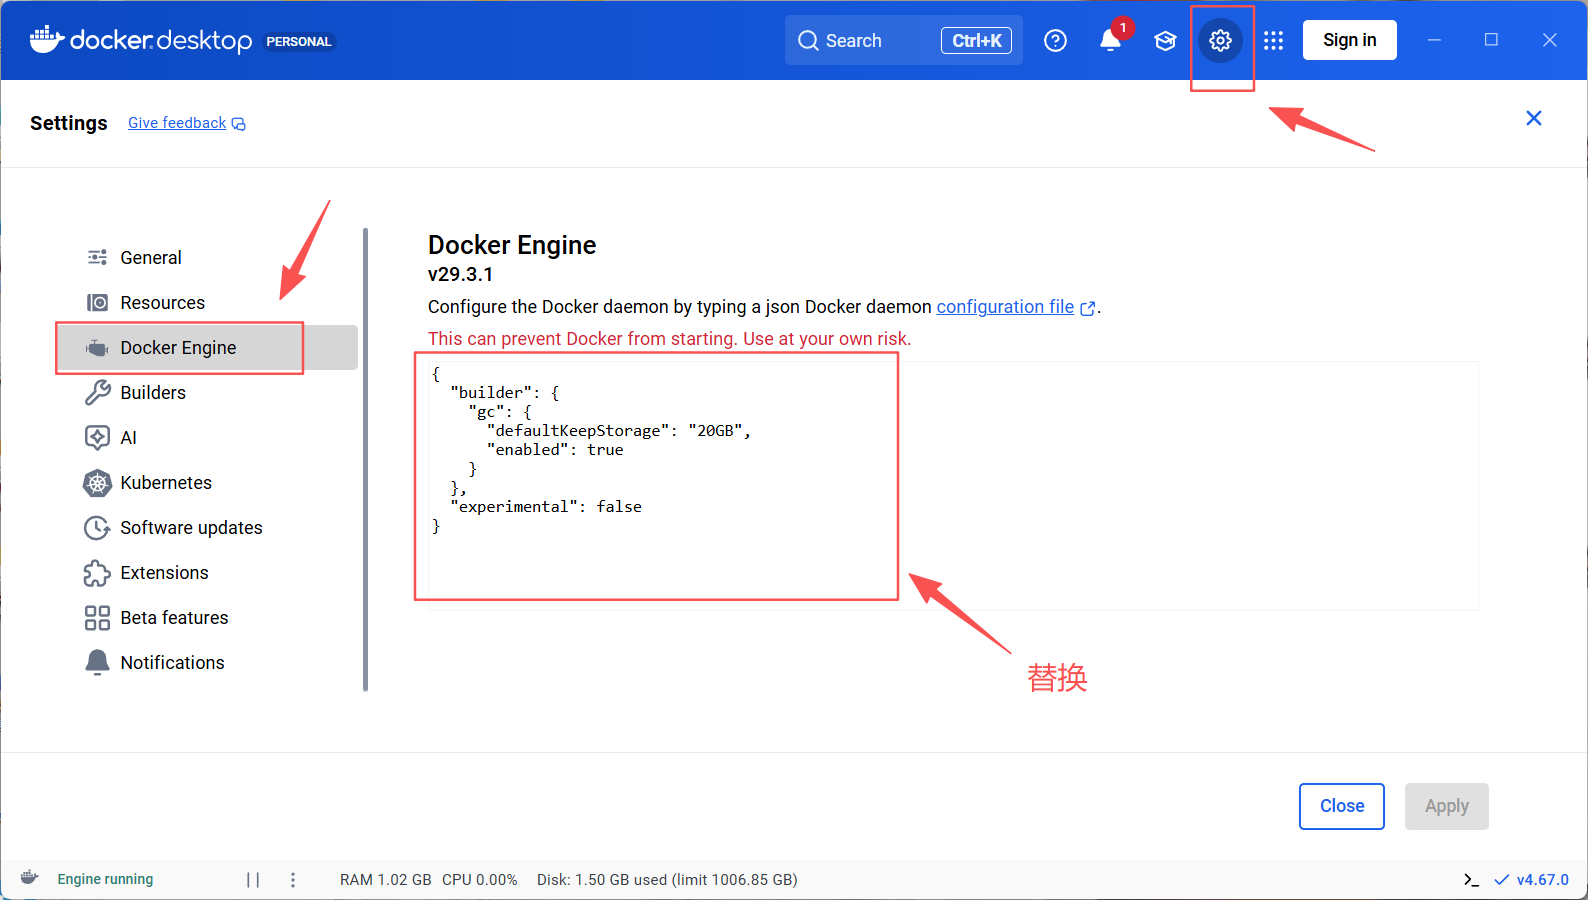1588x900 pixels.
Task: Click the "Engine running" status text
Action: tap(105, 879)
